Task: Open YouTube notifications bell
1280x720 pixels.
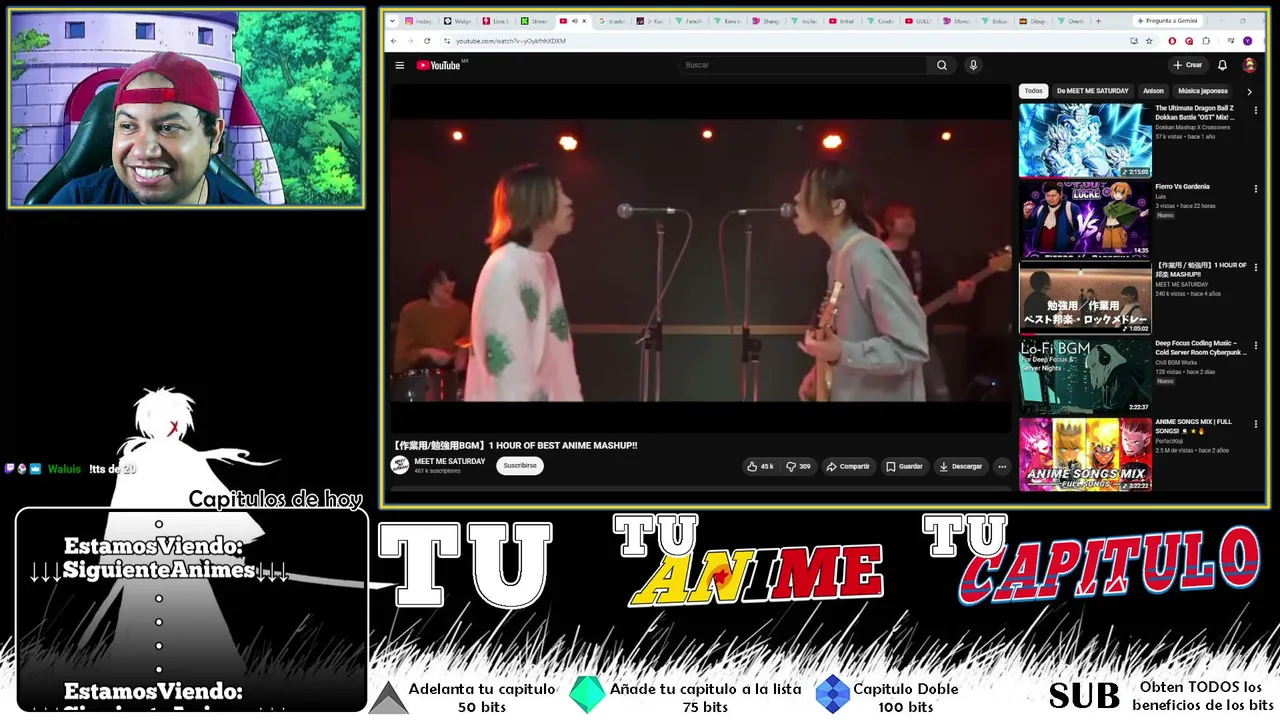Action: pos(1222,65)
